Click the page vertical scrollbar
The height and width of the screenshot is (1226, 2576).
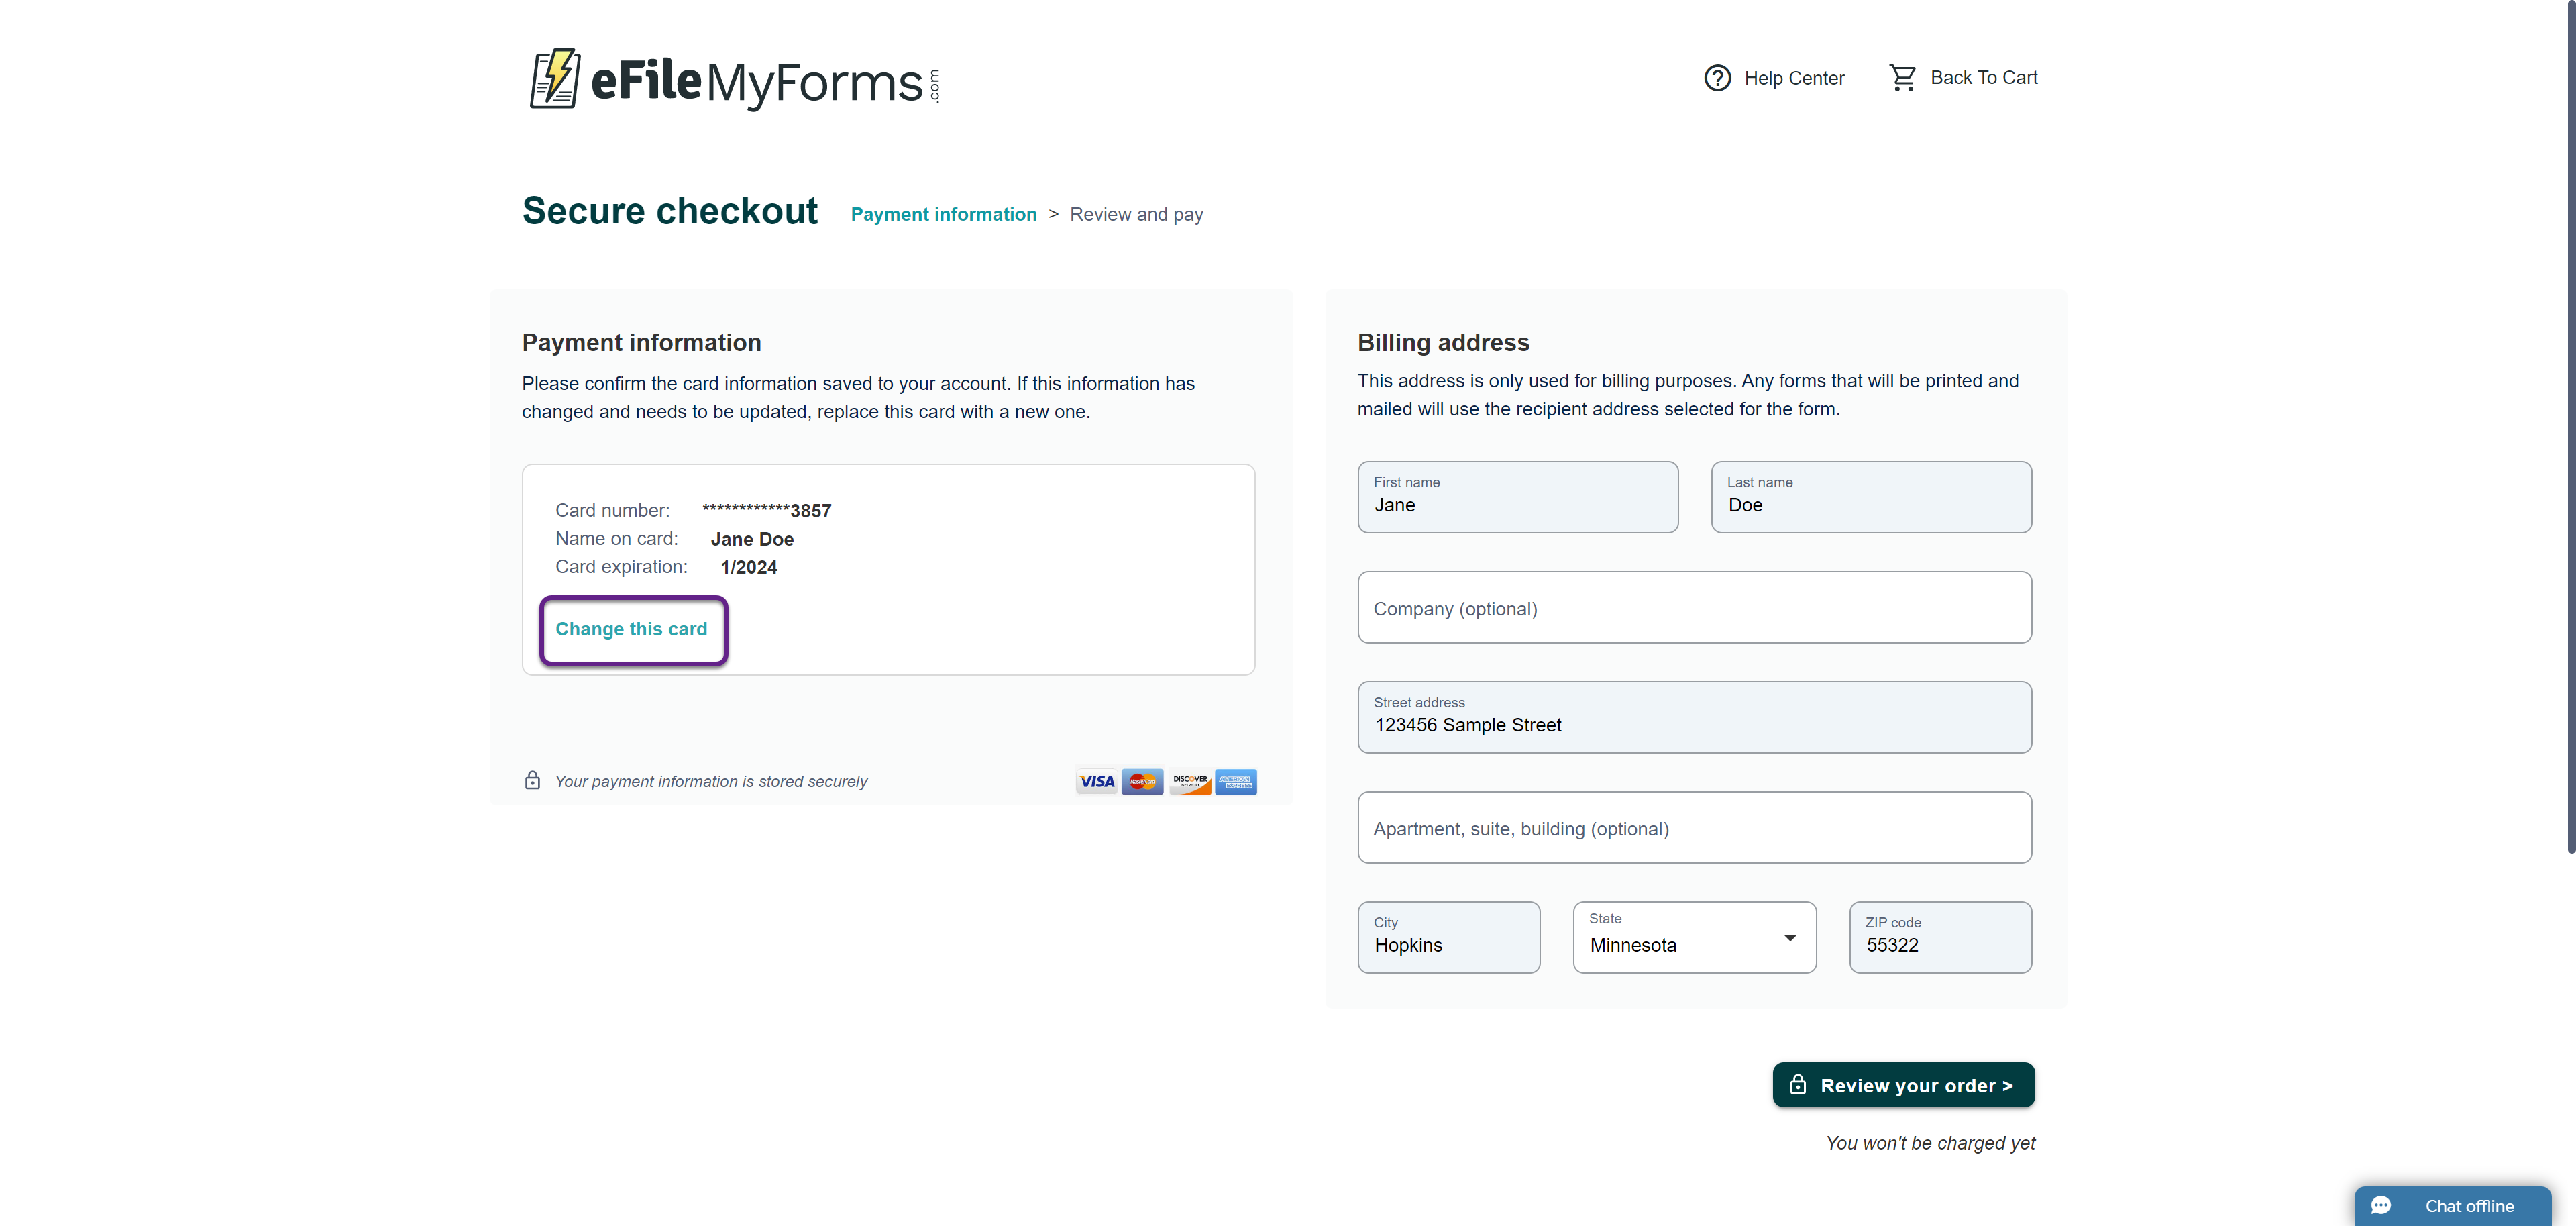coord(2569,430)
